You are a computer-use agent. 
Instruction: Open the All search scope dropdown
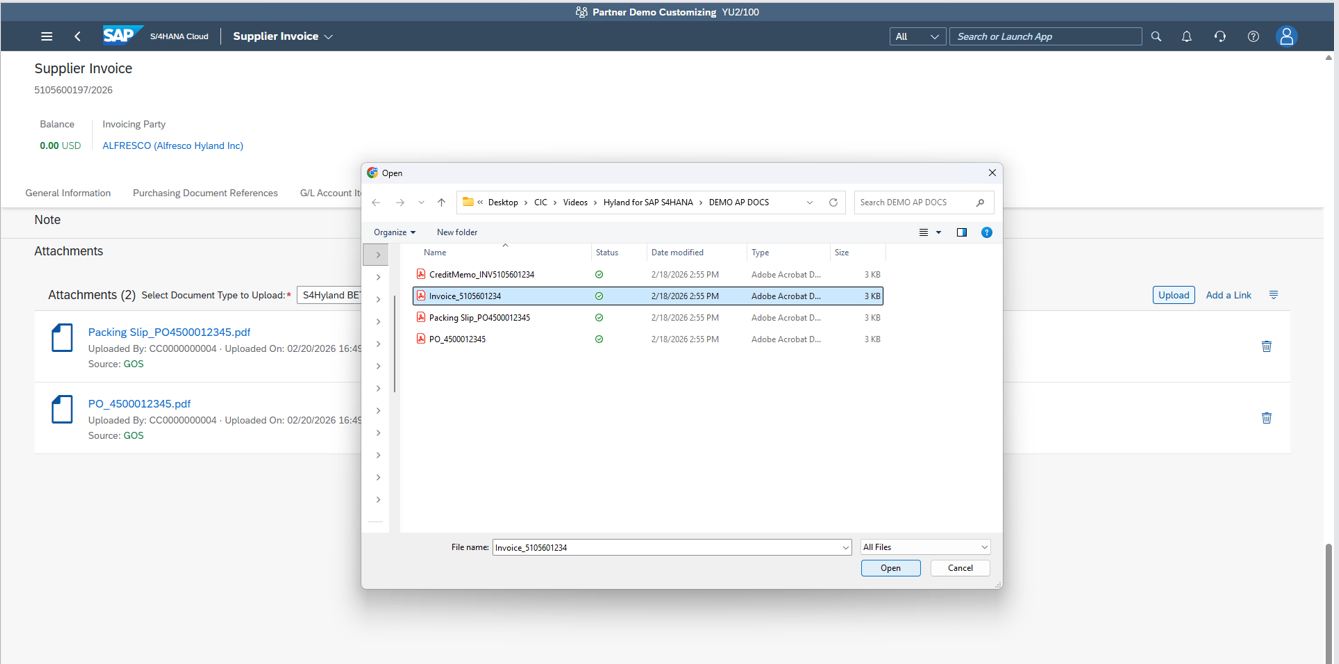pos(917,36)
